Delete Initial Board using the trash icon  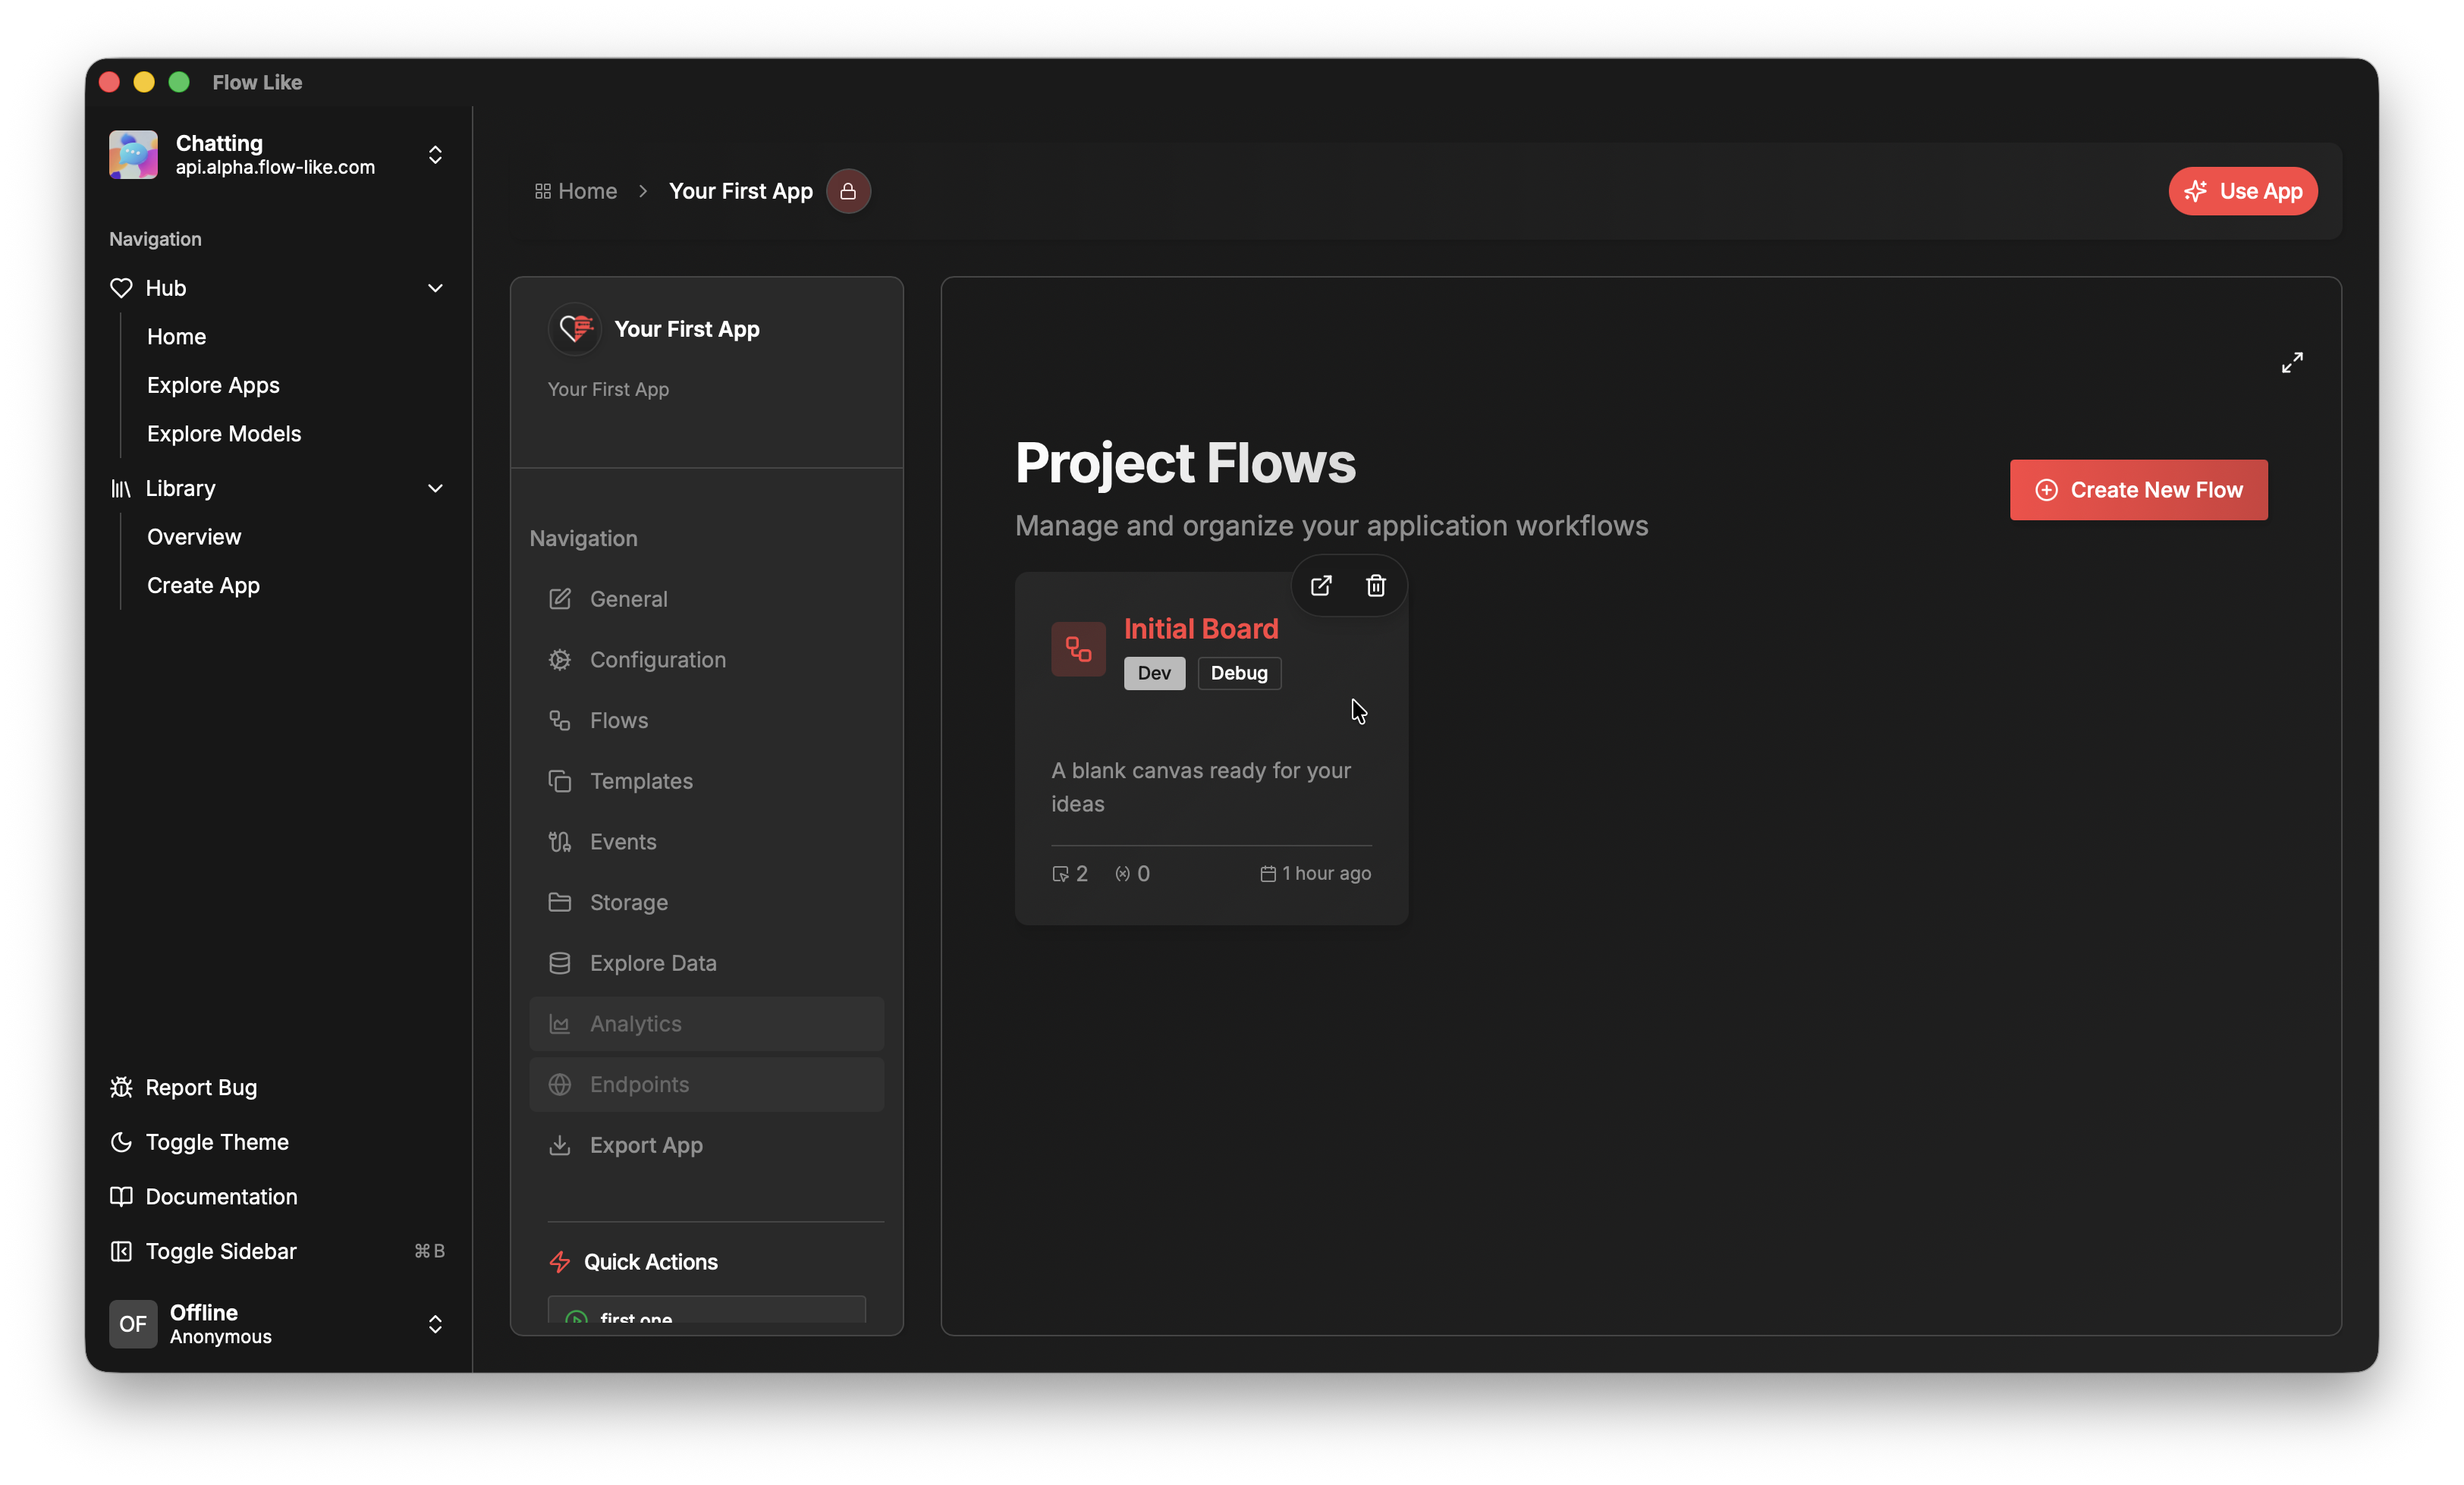[x=1375, y=586]
